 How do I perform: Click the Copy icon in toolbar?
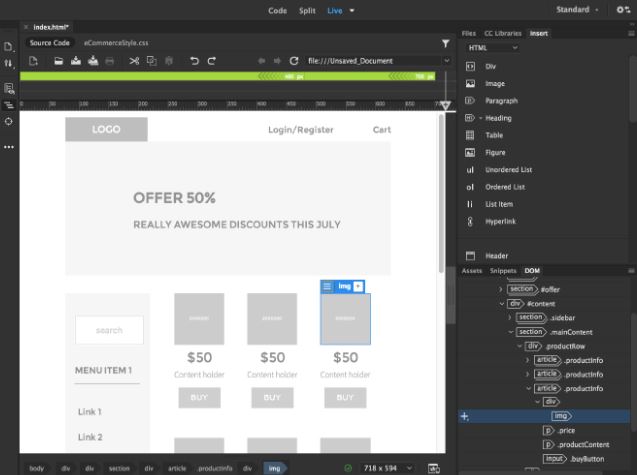tap(152, 61)
